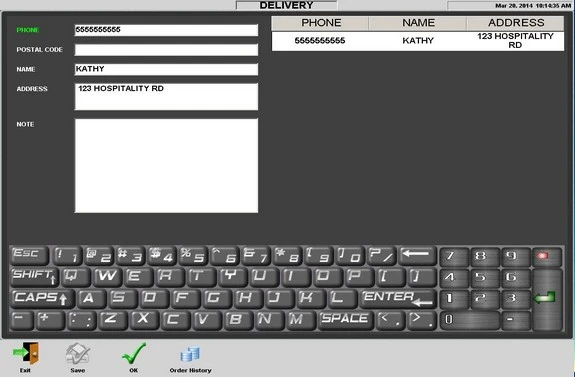Viewport: 575px width, 377px height.
Task: Toggle the CAPS lock key
Action: click(42, 298)
